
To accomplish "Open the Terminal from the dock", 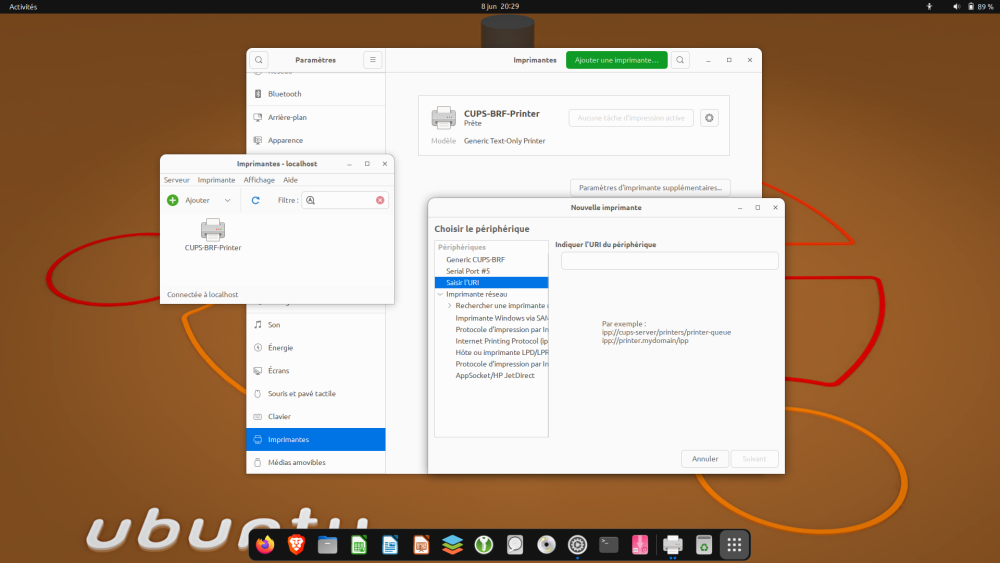I will [x=608, y=545].
